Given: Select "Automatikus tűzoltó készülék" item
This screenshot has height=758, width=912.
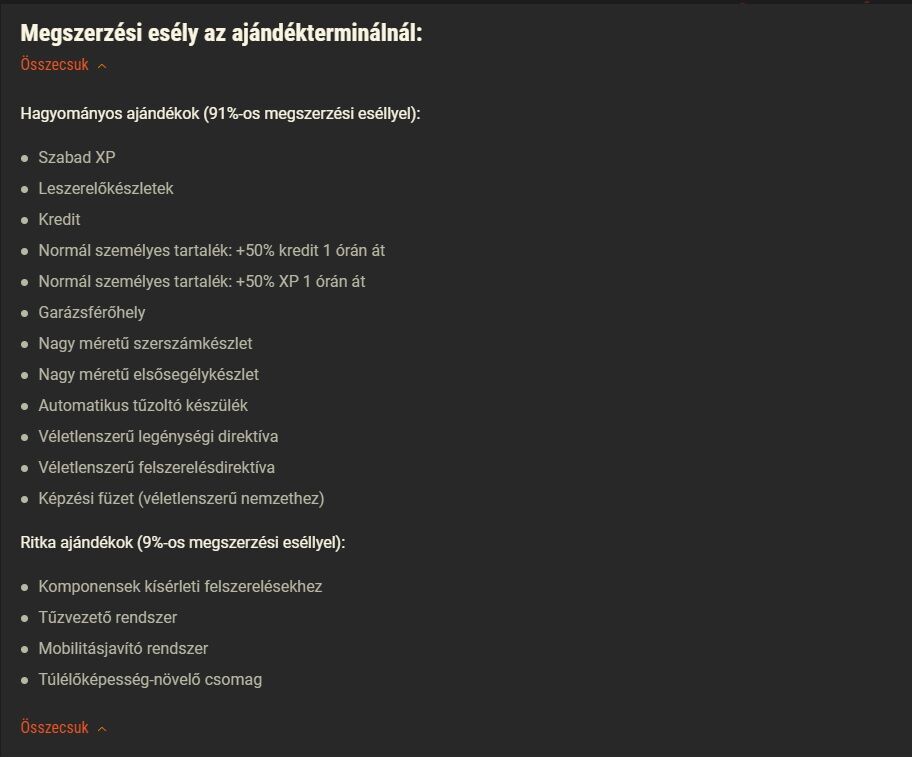Looking at the screenshot, I should point(143,405).
